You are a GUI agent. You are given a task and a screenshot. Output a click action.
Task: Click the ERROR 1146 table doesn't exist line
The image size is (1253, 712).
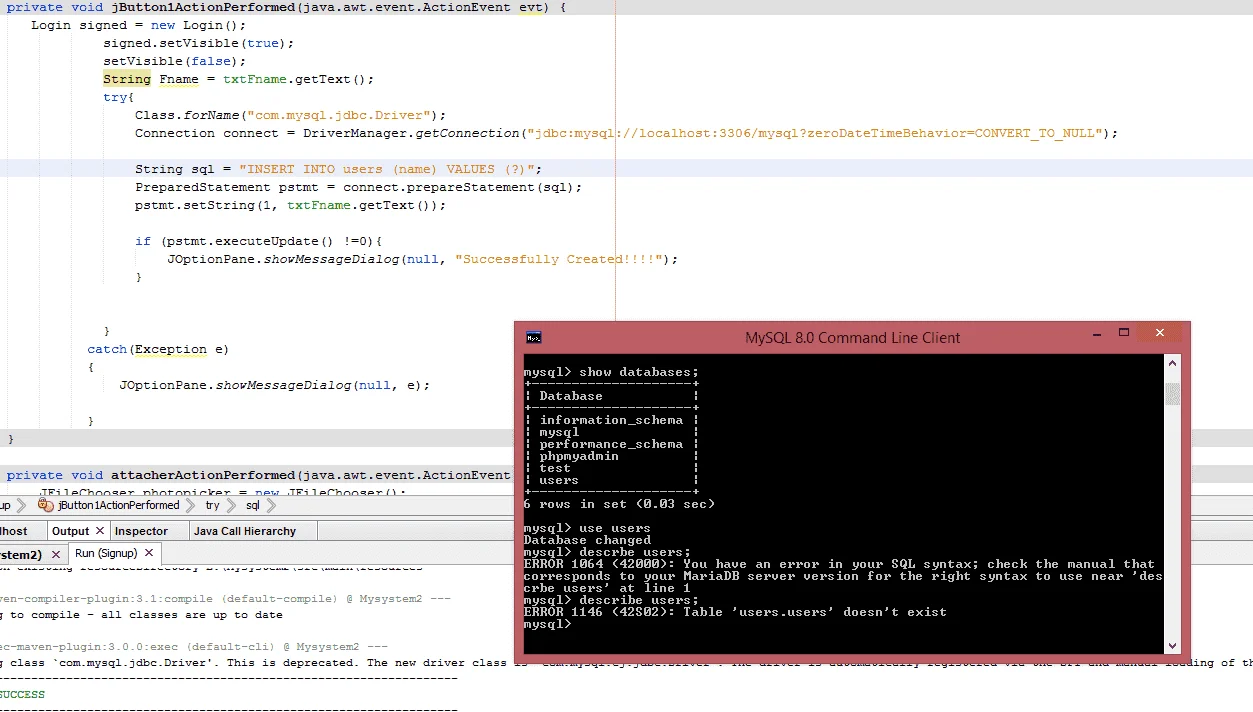click(x=735, y=612)
